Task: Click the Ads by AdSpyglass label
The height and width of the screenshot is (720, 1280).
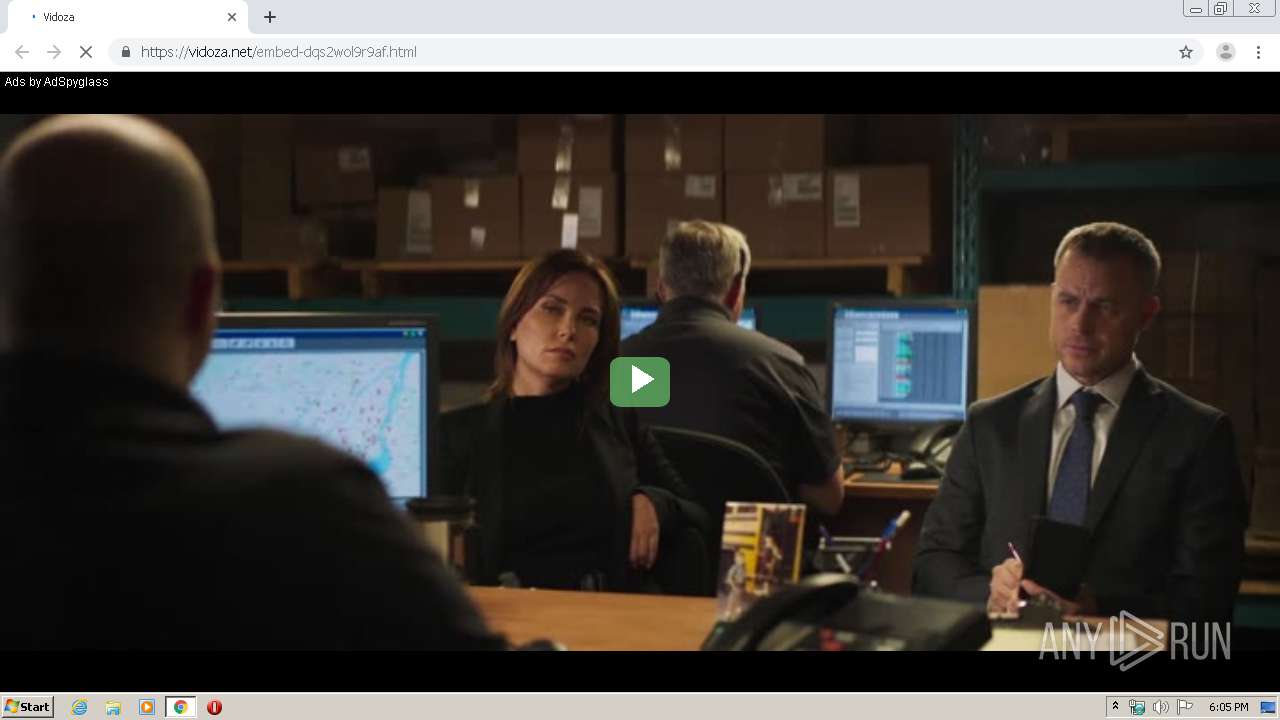Action: 57,82
